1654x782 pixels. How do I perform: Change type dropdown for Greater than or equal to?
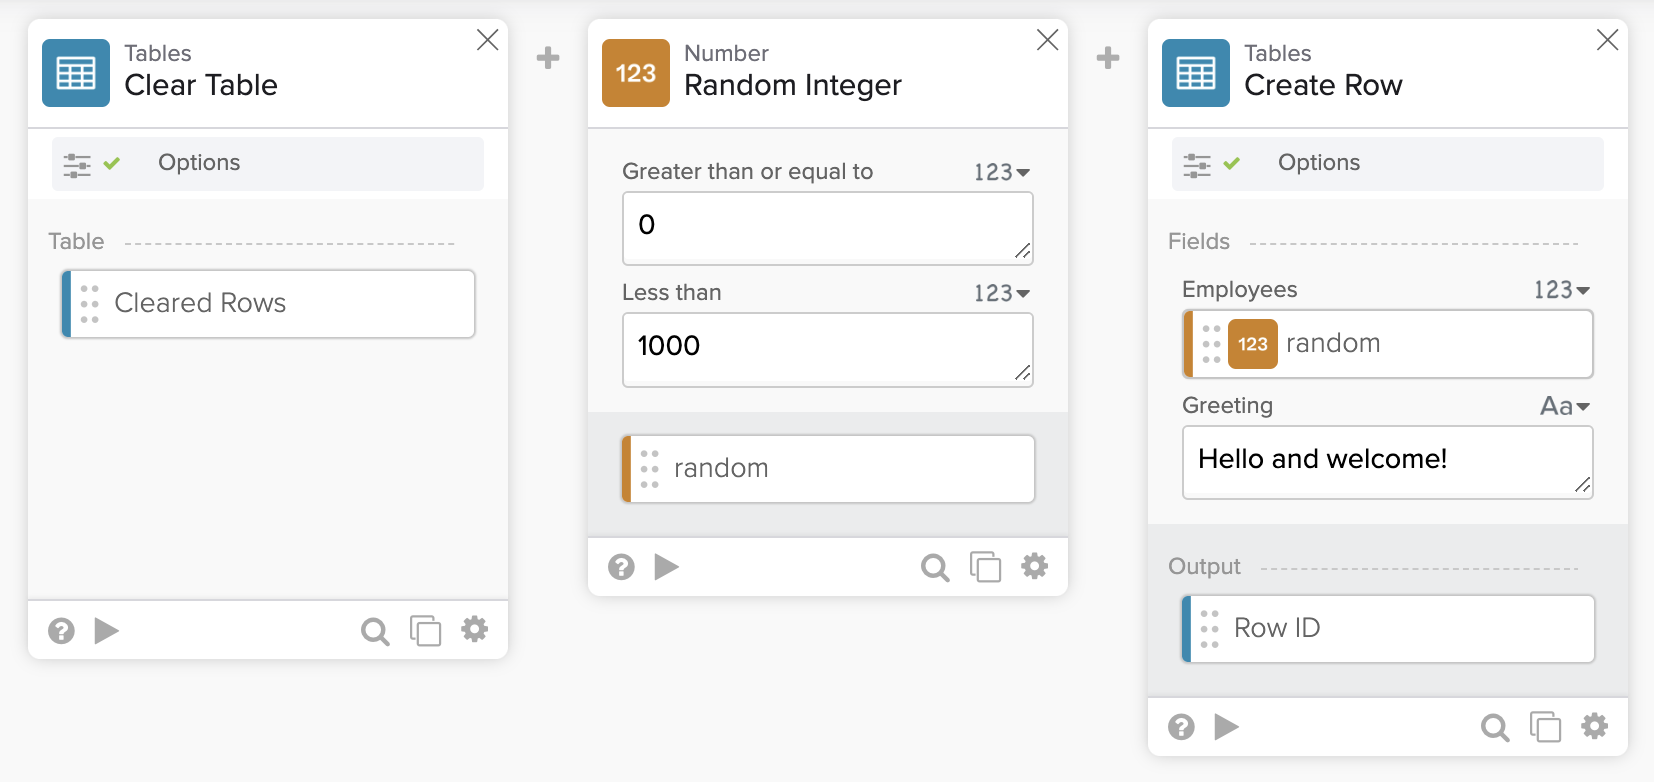1002,173
